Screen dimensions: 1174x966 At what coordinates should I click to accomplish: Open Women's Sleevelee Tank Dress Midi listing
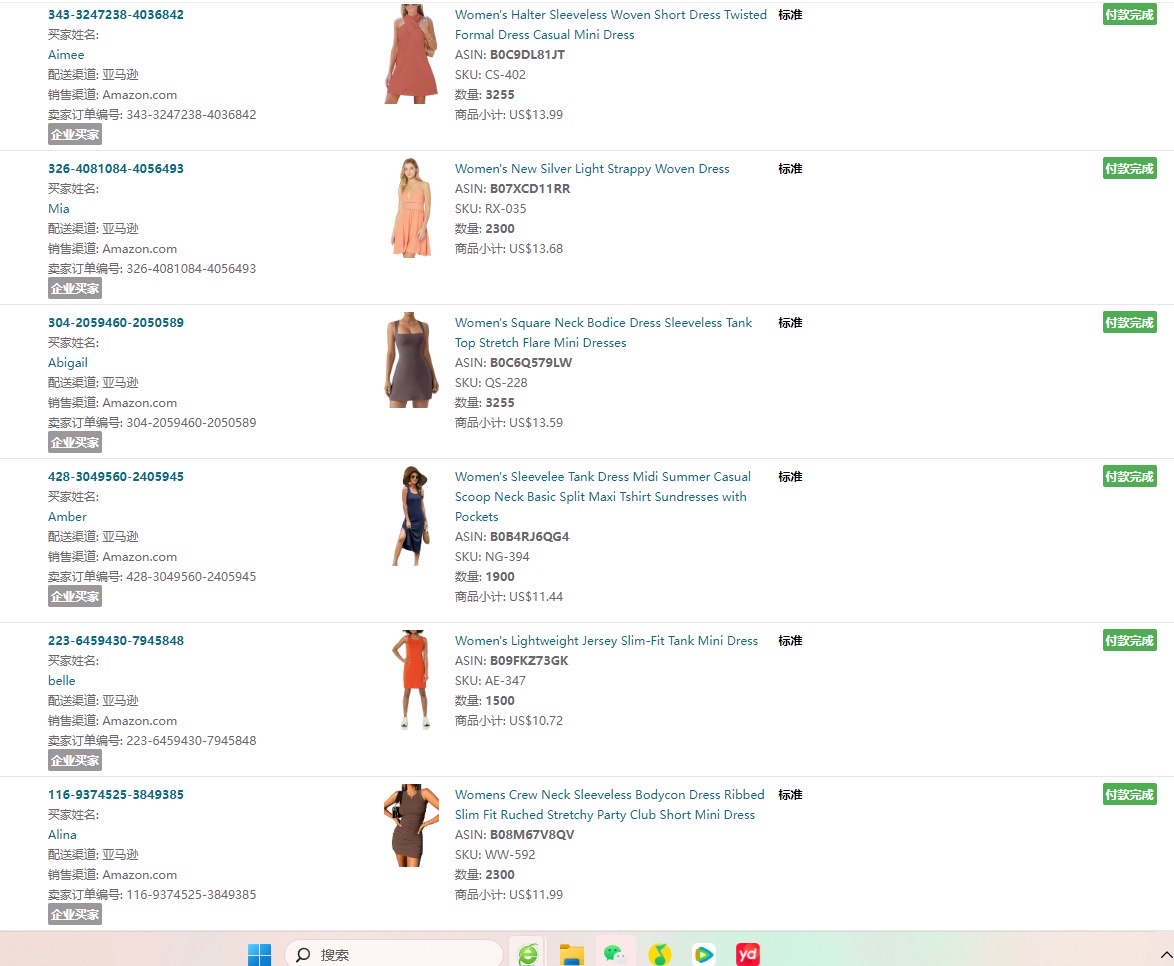pyautogui.click(x=603, y=496)
